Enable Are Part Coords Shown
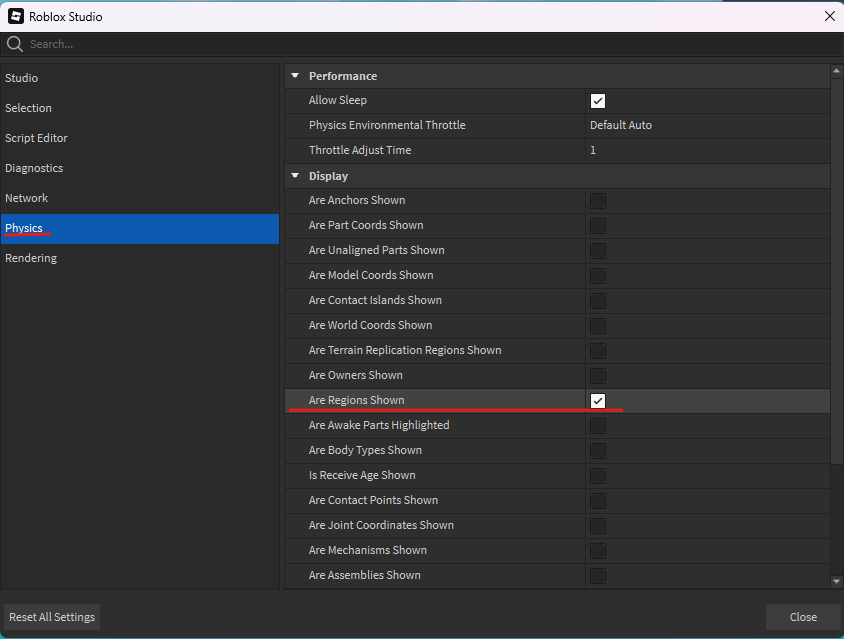The height and width of the screenshot is (639, 844). (x=597, y=226)
